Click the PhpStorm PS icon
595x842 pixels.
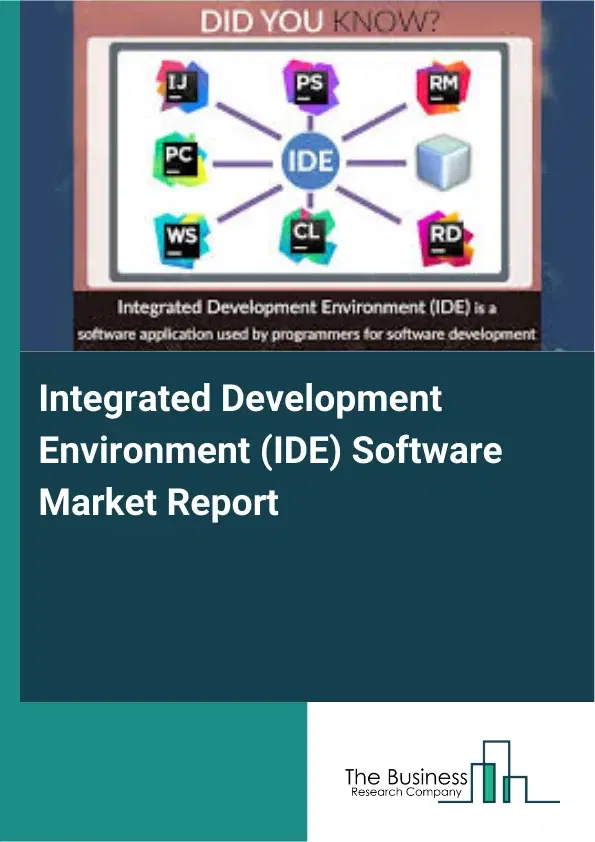[311, 86]
